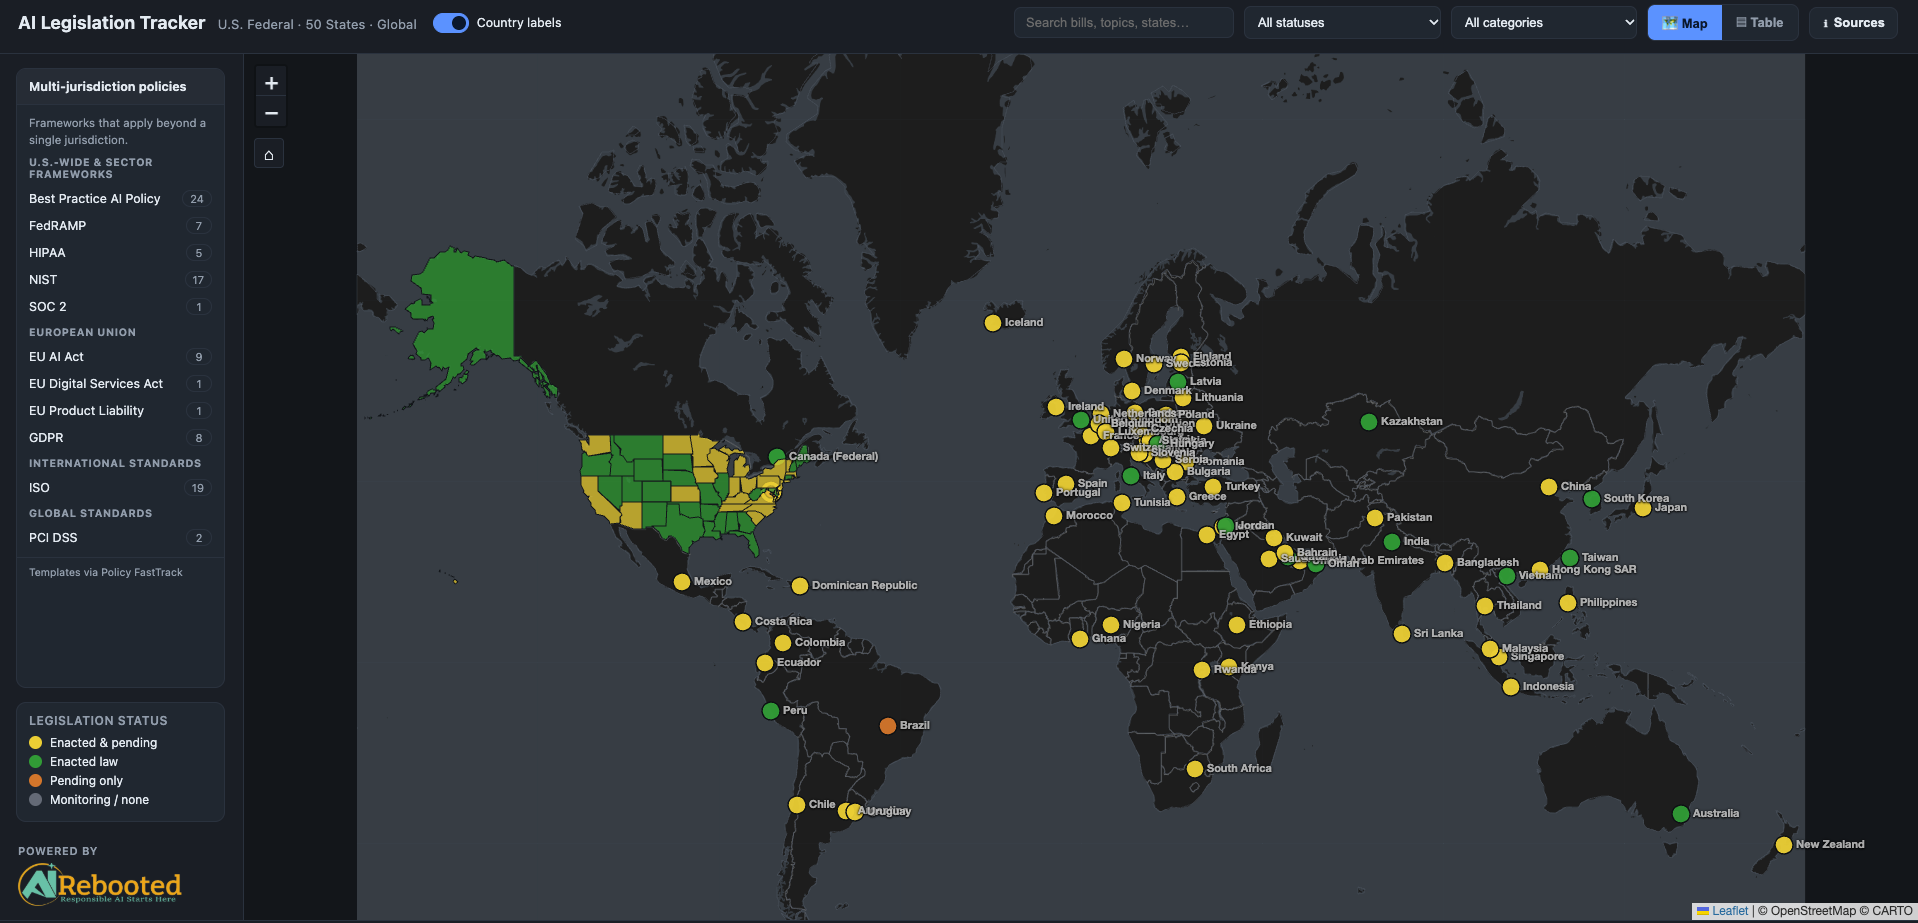This screenshot has width=1918, height=923.
Task: Select FedRAMP in the frameworks list
Action: (x=120, y=226)
